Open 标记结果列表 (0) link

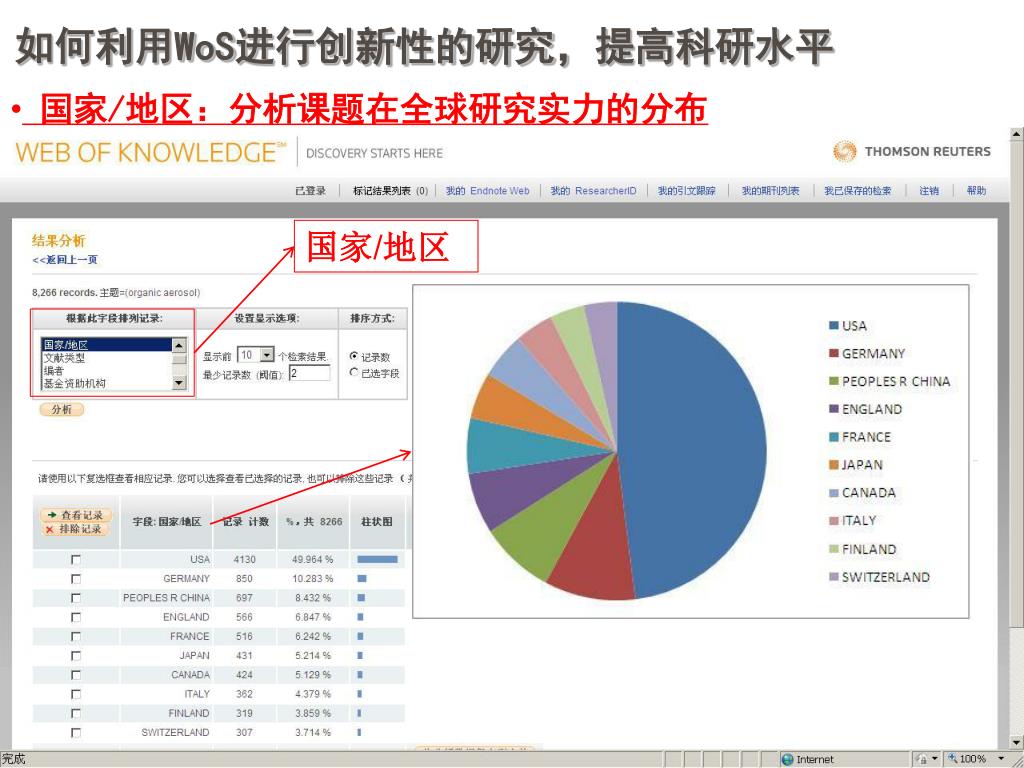coord(390,191)
